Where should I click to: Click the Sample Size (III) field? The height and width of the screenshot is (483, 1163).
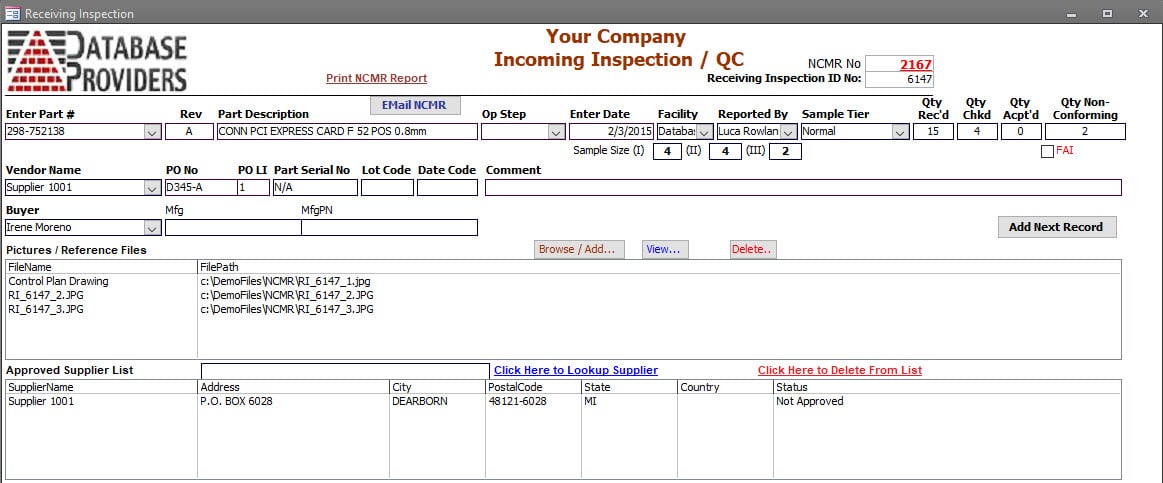pyautogui.click(x=785, y=151)
